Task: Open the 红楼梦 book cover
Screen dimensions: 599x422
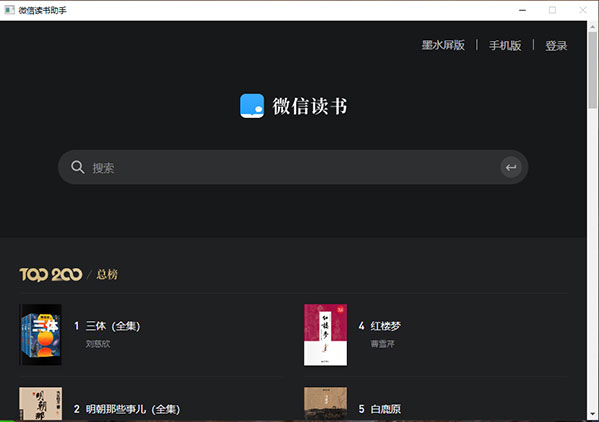Action: 325,335
